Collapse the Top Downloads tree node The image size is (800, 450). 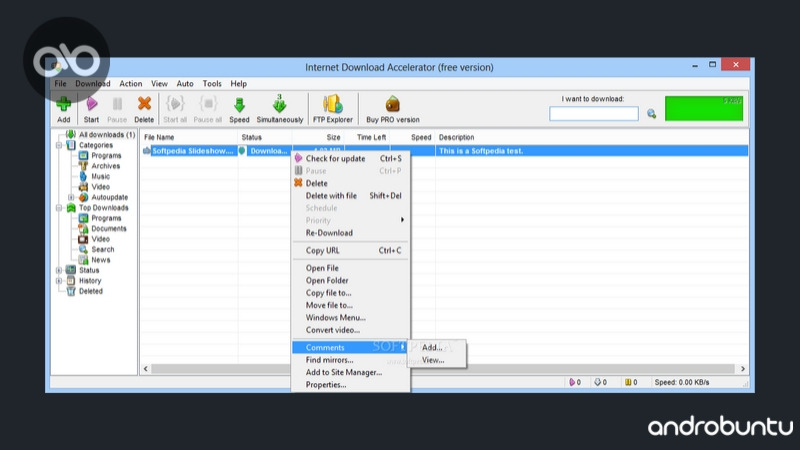coord(59,208)
